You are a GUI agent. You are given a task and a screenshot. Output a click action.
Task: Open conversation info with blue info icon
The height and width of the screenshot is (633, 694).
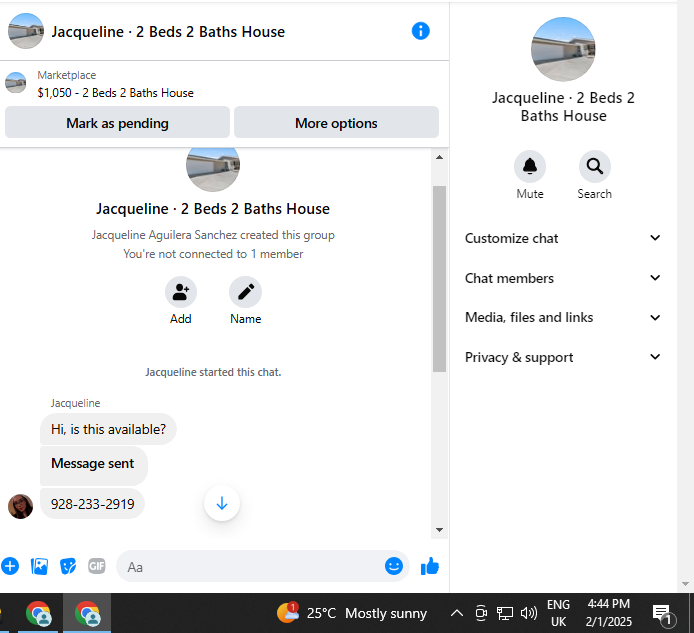(x=420, y=31)
